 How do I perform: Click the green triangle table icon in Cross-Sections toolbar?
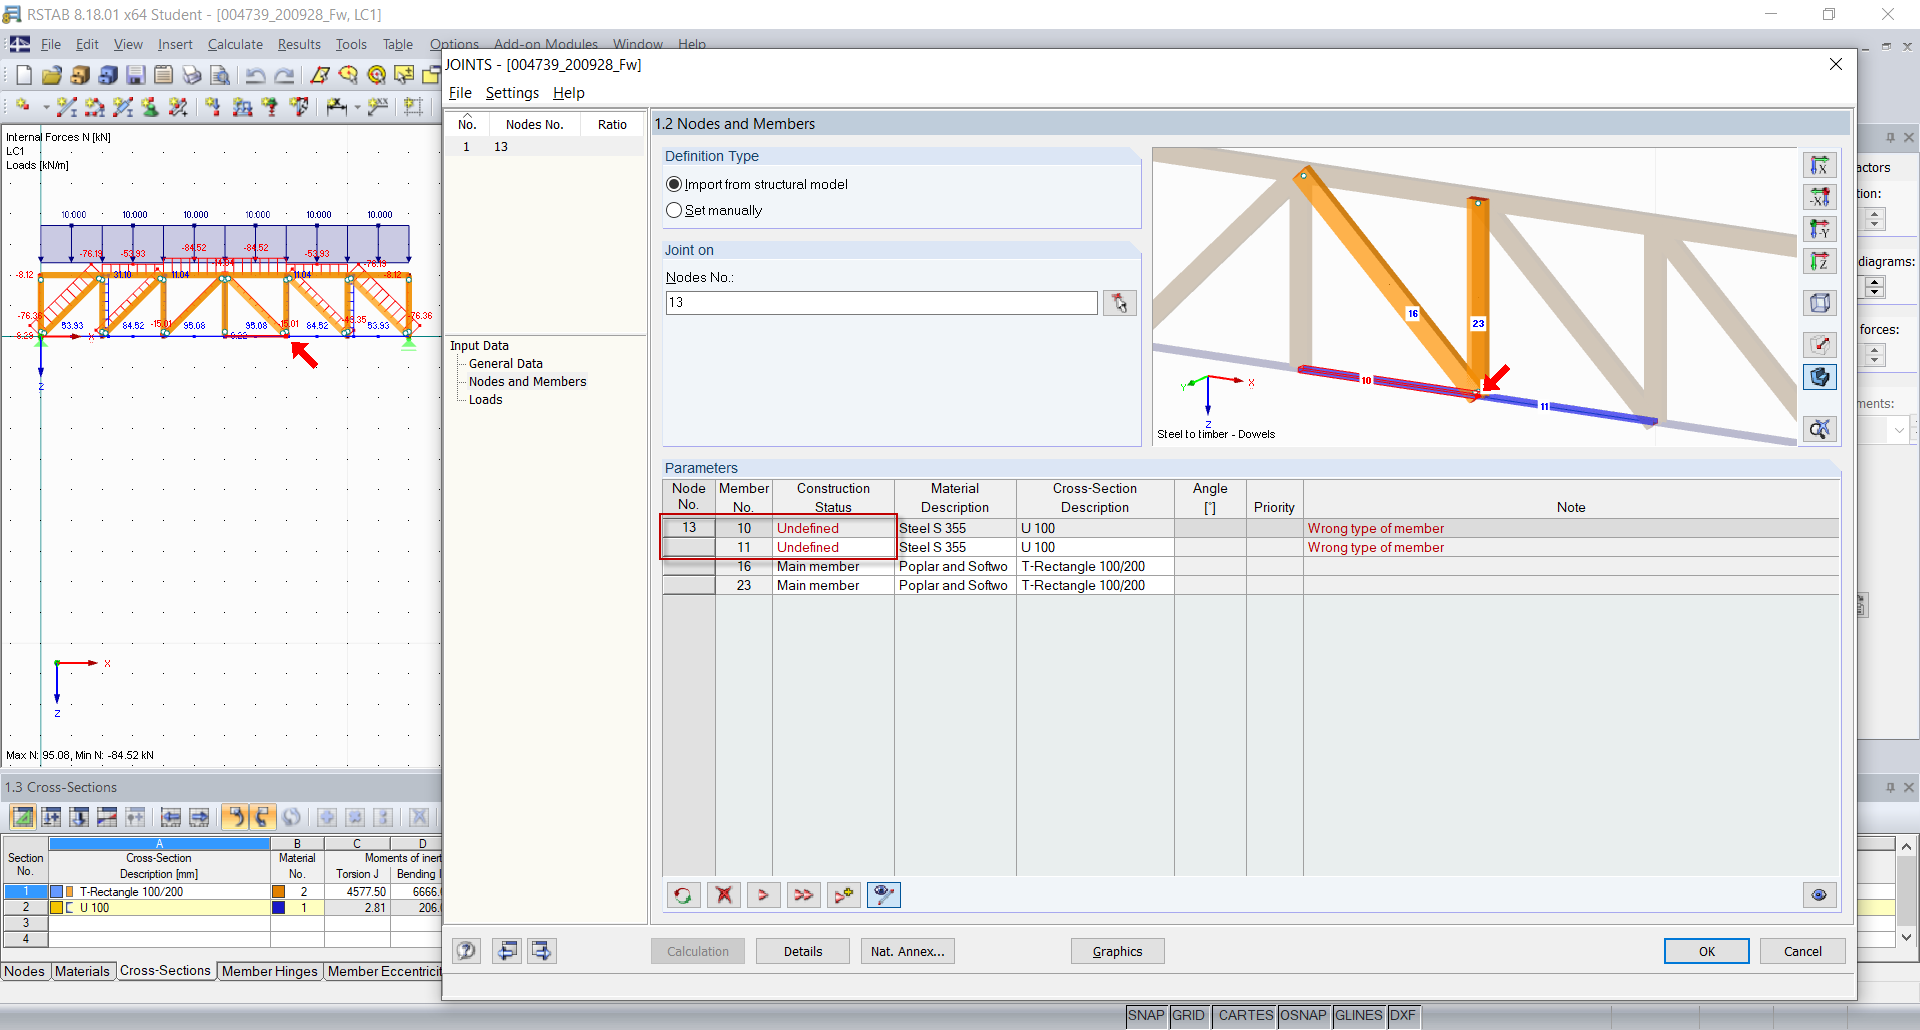pyautogui.click(x=22, y=817)
